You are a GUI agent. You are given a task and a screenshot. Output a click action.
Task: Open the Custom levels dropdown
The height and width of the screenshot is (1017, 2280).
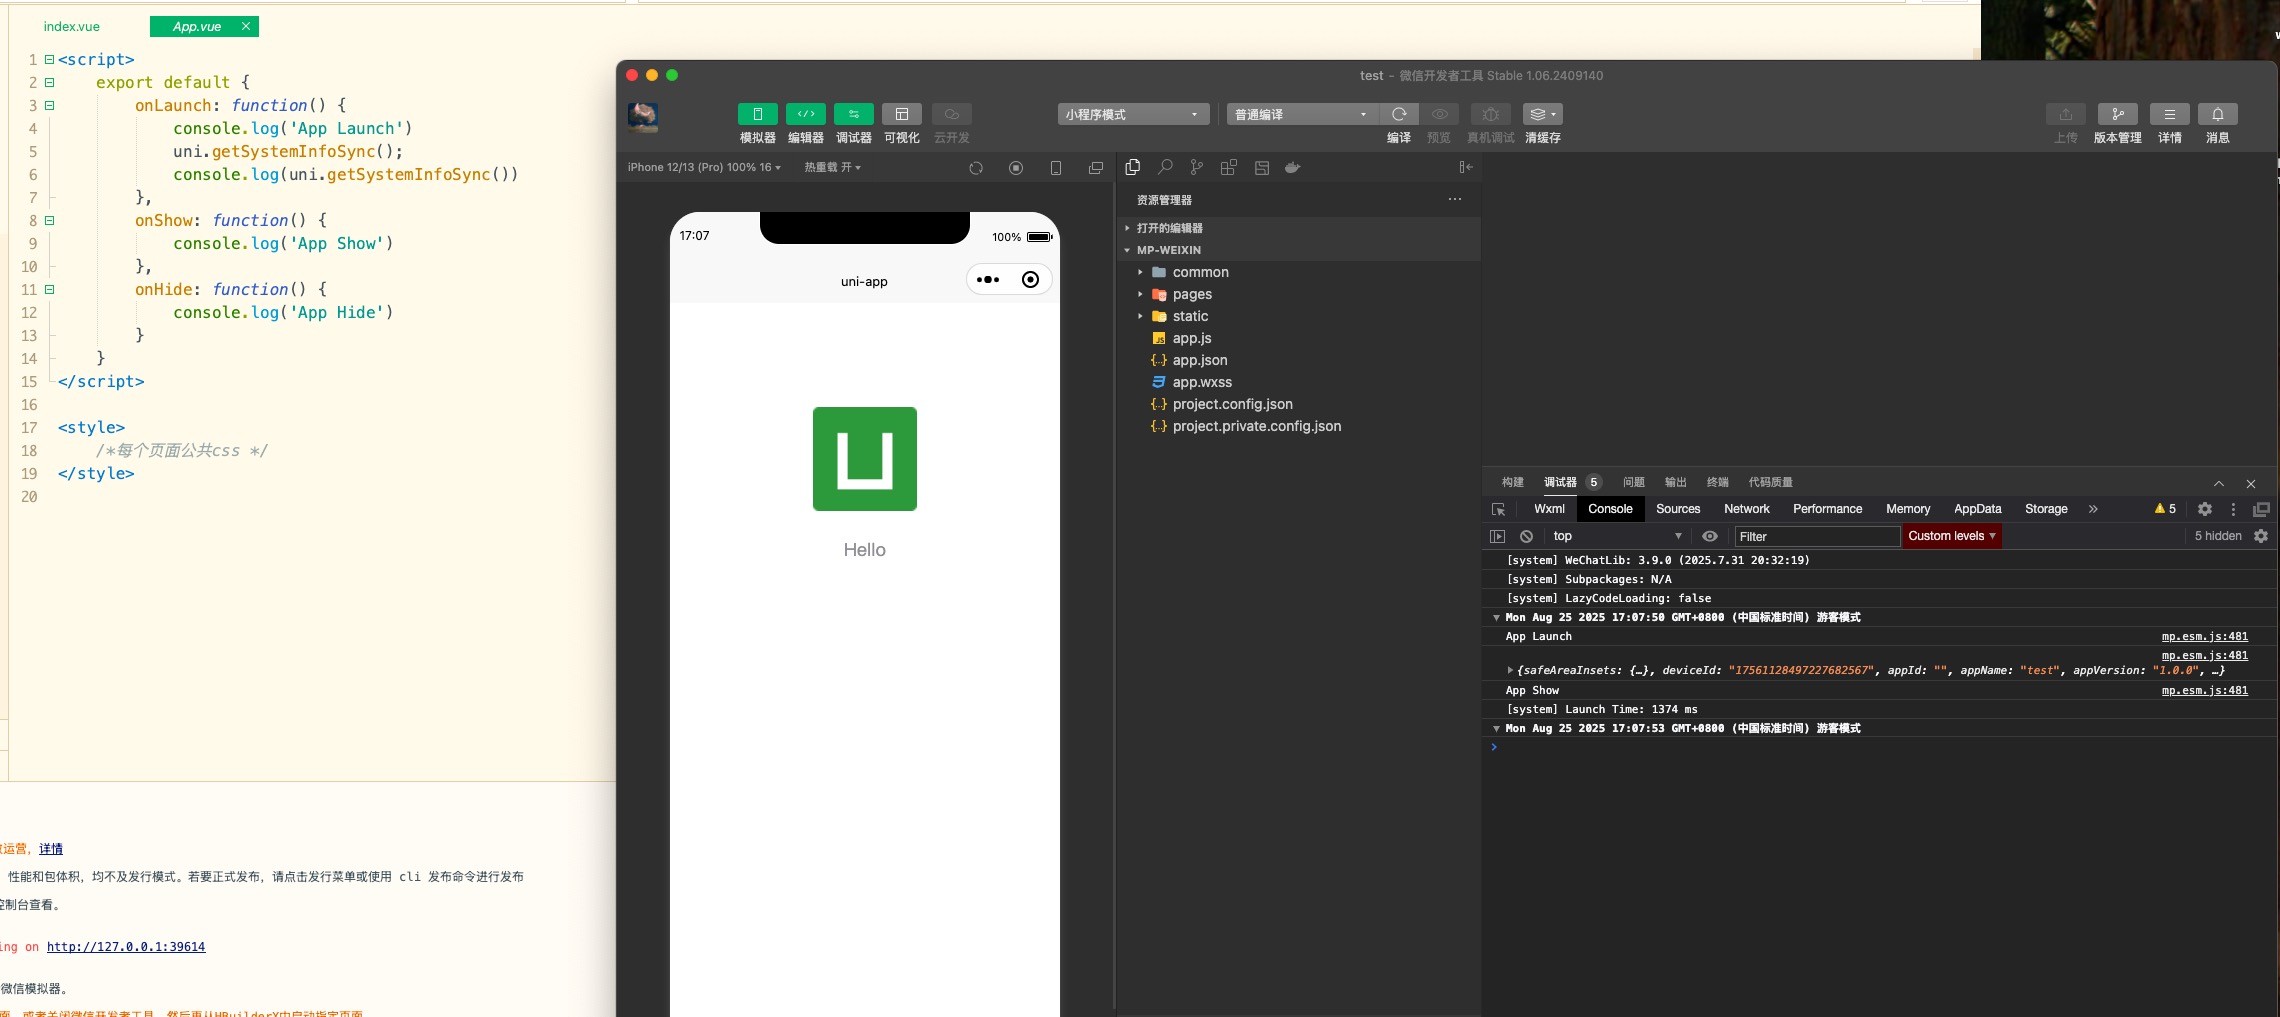[x=1951, y=536]
